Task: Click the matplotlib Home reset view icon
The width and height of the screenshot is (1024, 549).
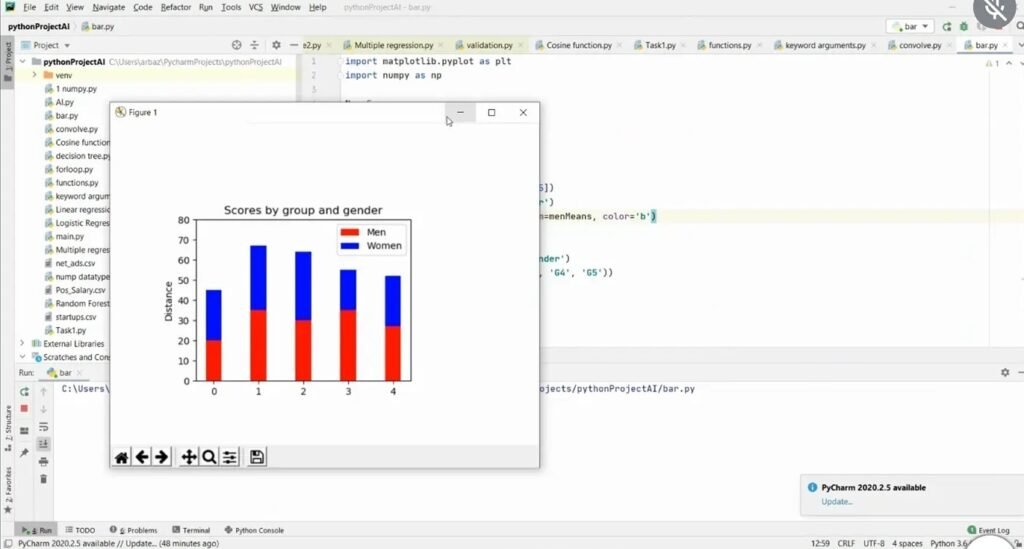Action: coord(121,457)
